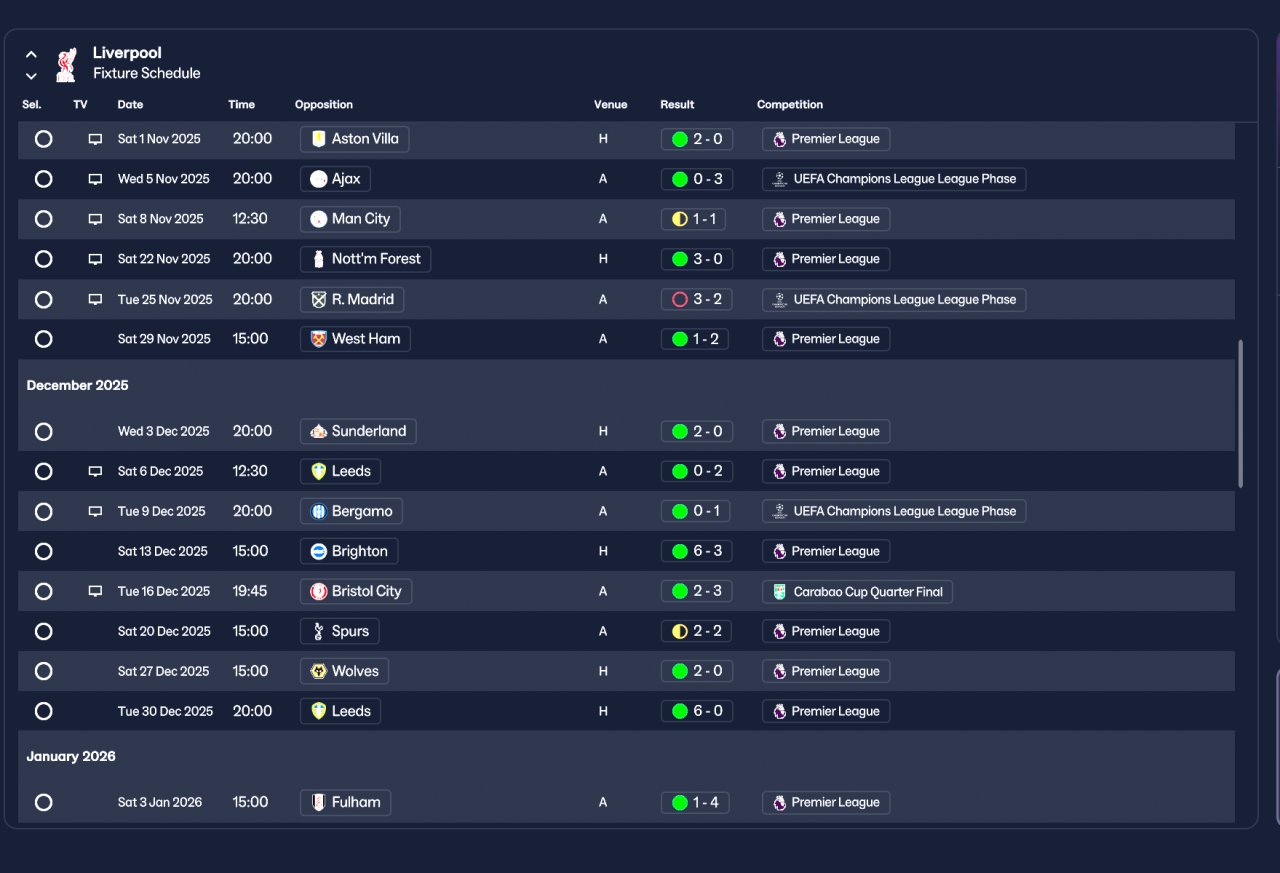This screenshot has height=873, width=1280.
Task: Click the down chevron beside Fixture Schedule
Action: pos(31,76)
